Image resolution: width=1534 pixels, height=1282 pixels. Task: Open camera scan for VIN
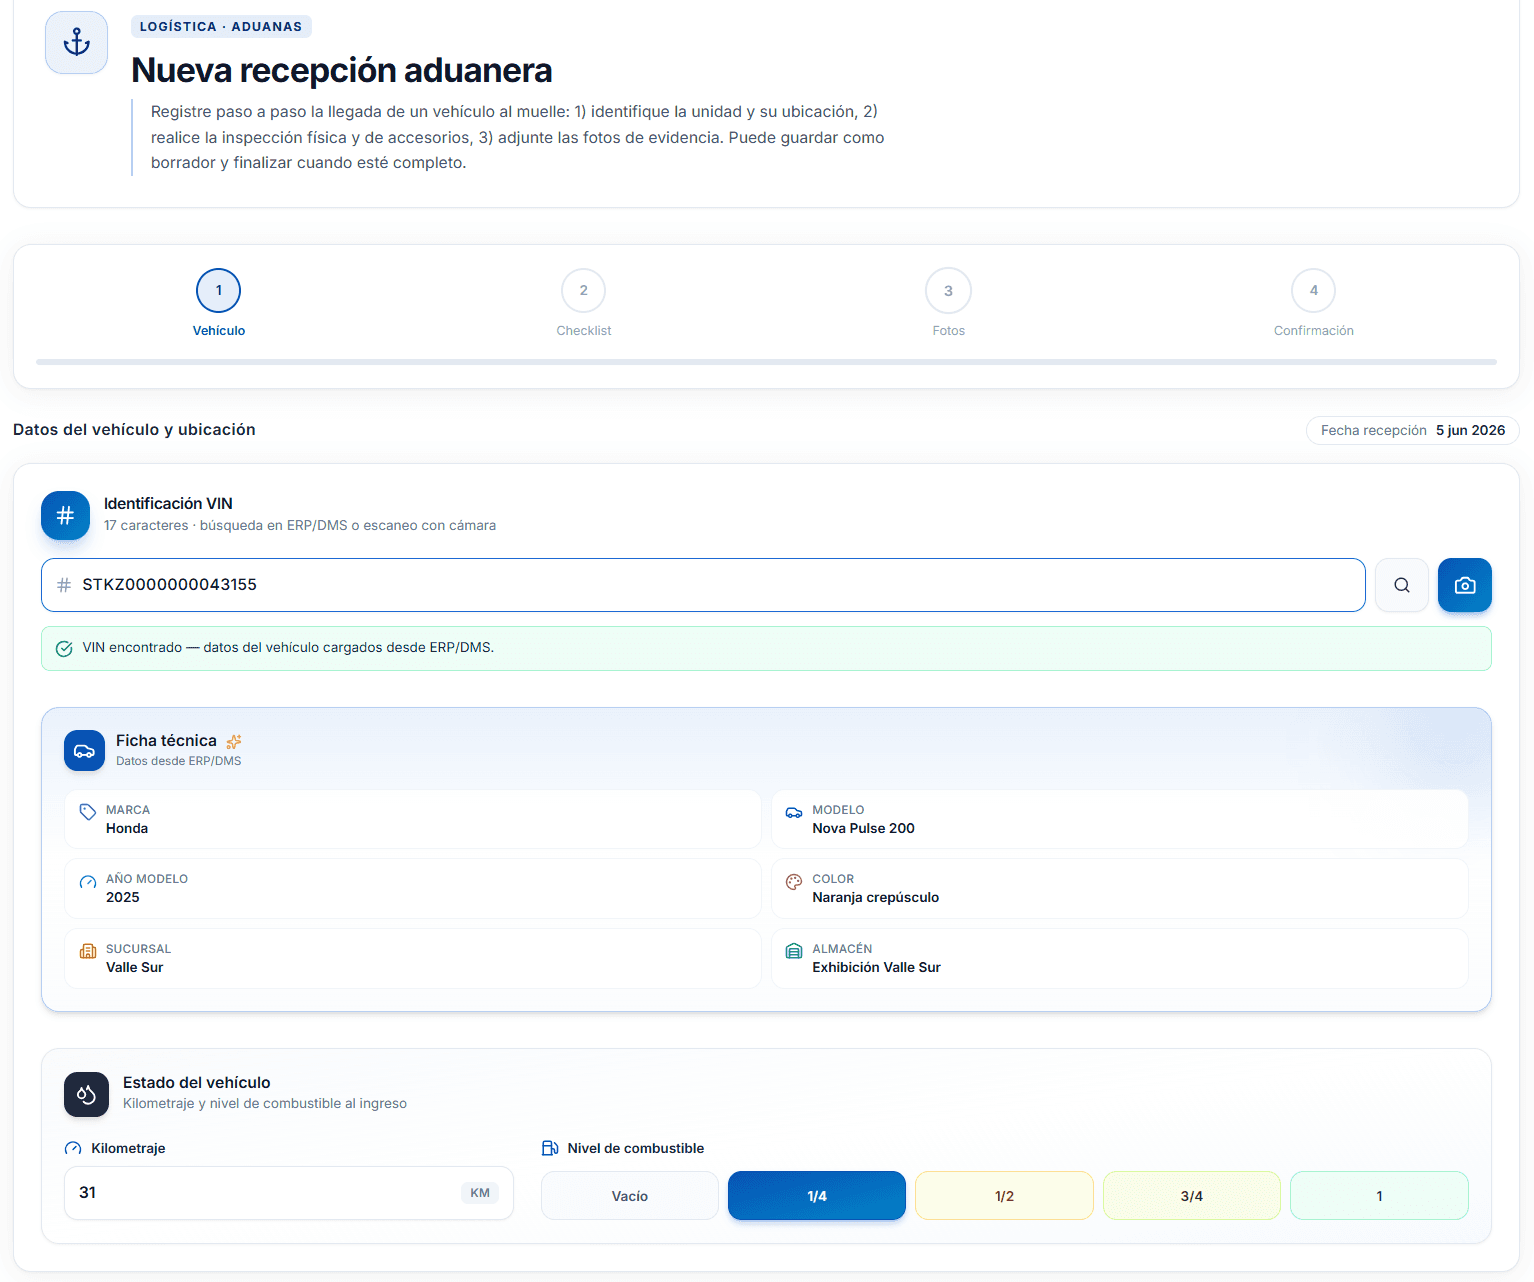coord(1464,585)
